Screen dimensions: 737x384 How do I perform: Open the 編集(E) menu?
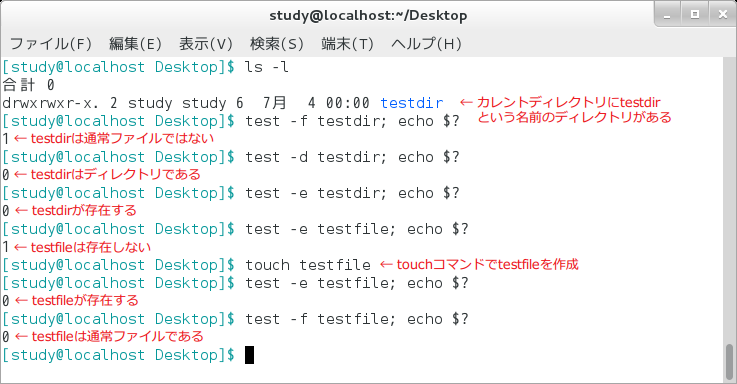135,44
